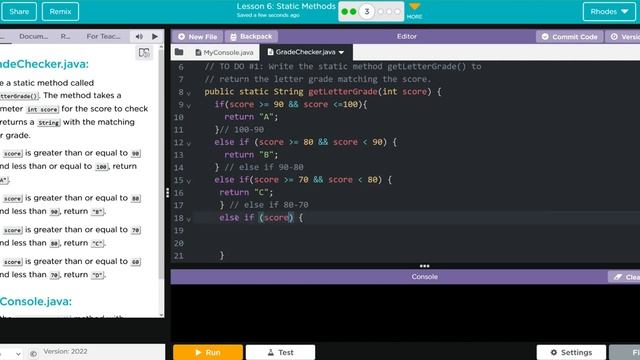This screenshot has height=360, width=640.
Task: Click the instructions panel layout icon
Action: tap(144, 53)
